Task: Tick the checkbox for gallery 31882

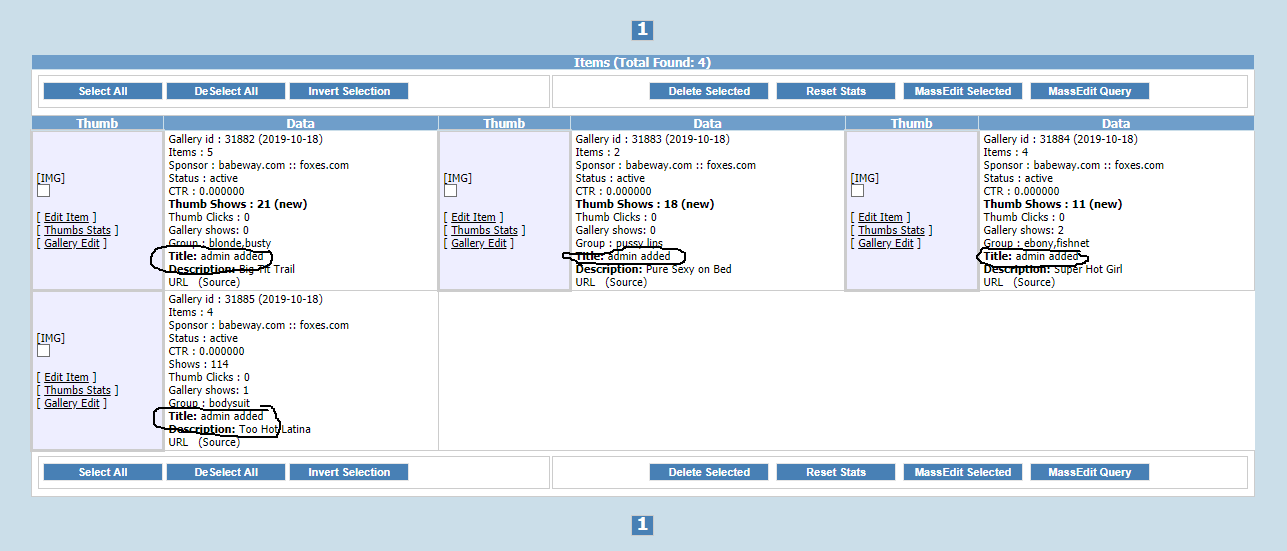Action: (43, 191)
